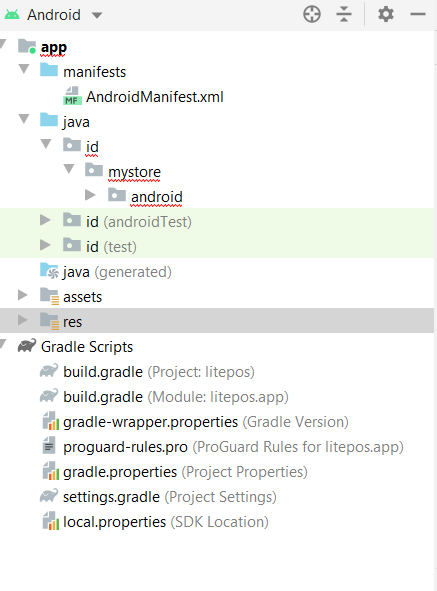
Task: Expand the res folder arrow
Action: pyautogui.click(x=23, y=320)
